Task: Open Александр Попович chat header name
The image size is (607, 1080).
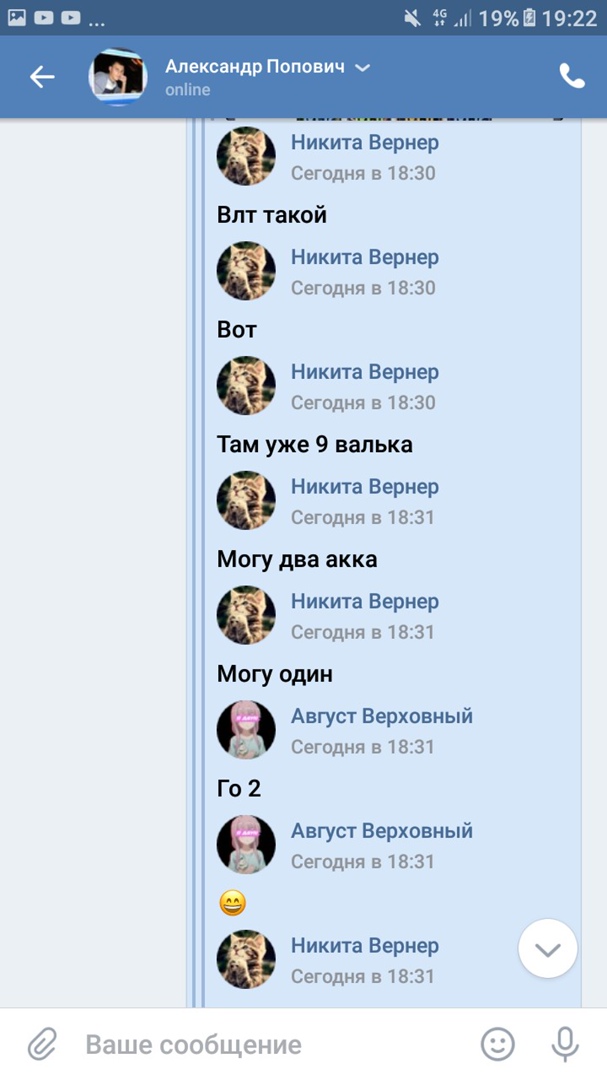Action: [255, 67]
